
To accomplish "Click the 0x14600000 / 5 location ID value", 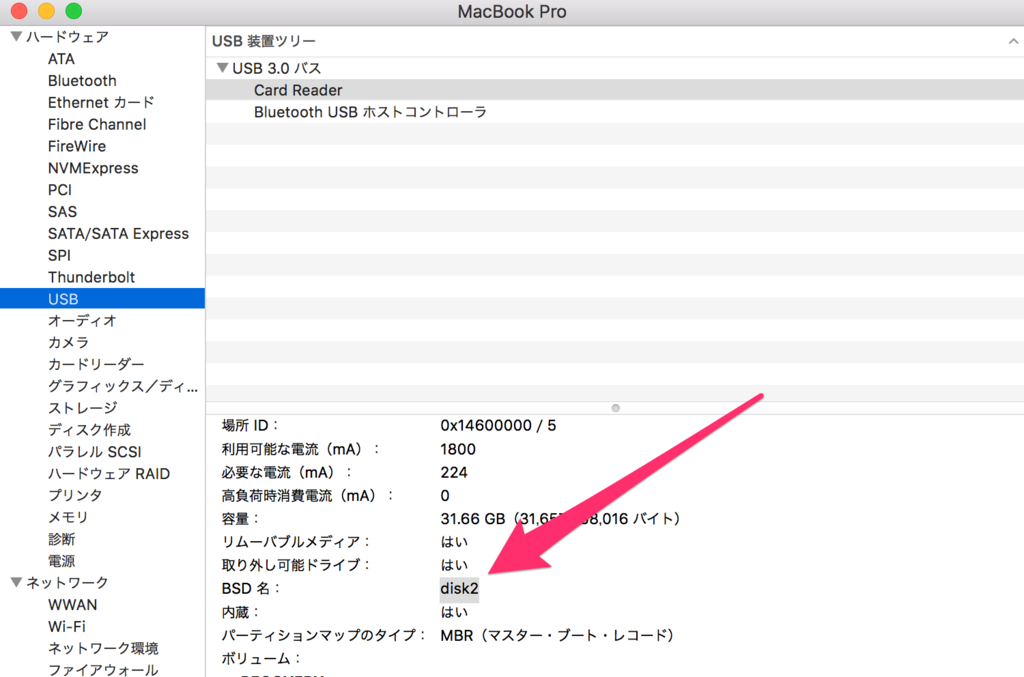I will (498, 426).
